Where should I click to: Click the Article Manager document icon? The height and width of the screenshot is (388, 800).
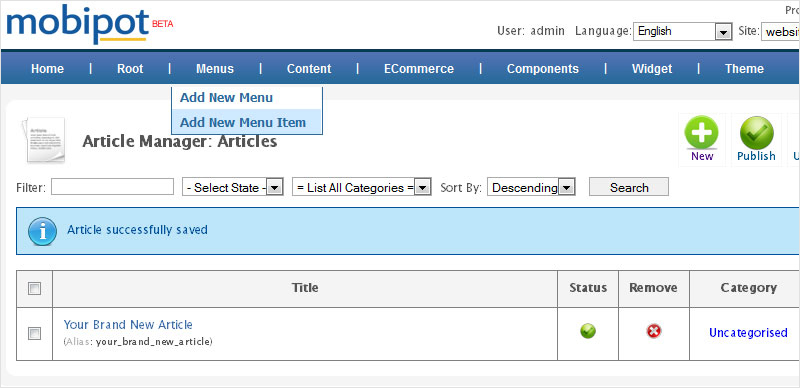pos(43,140)
